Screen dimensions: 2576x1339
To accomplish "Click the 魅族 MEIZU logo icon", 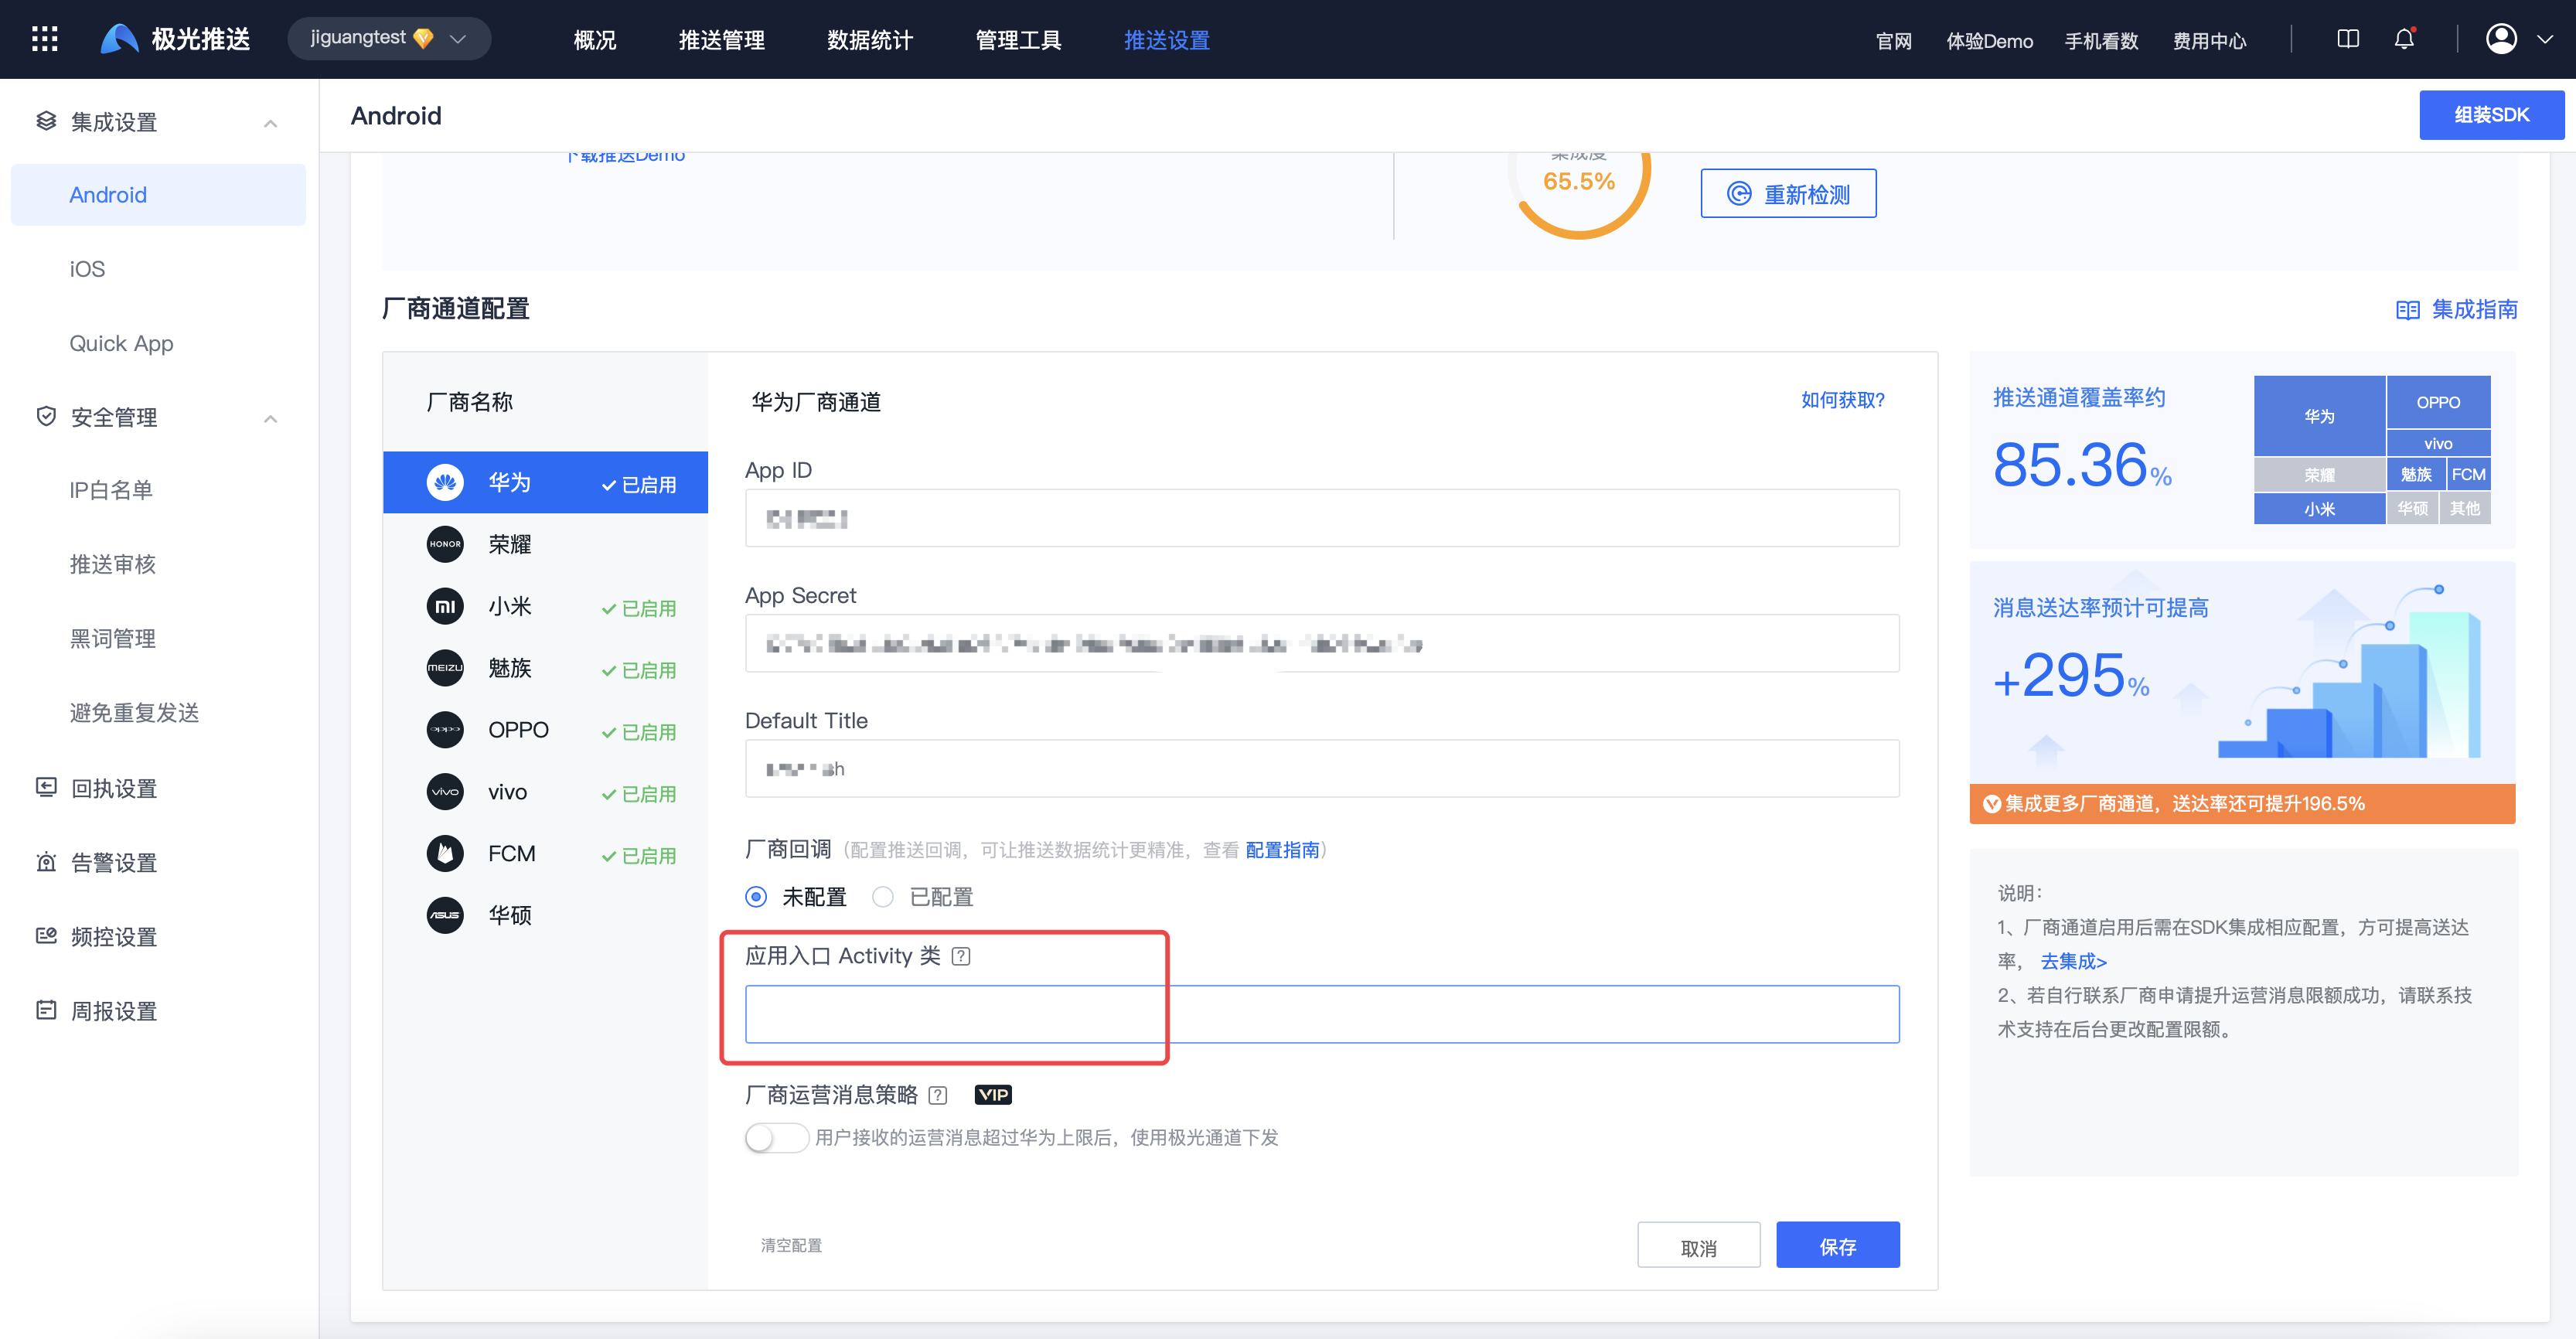I will (445, 668).
